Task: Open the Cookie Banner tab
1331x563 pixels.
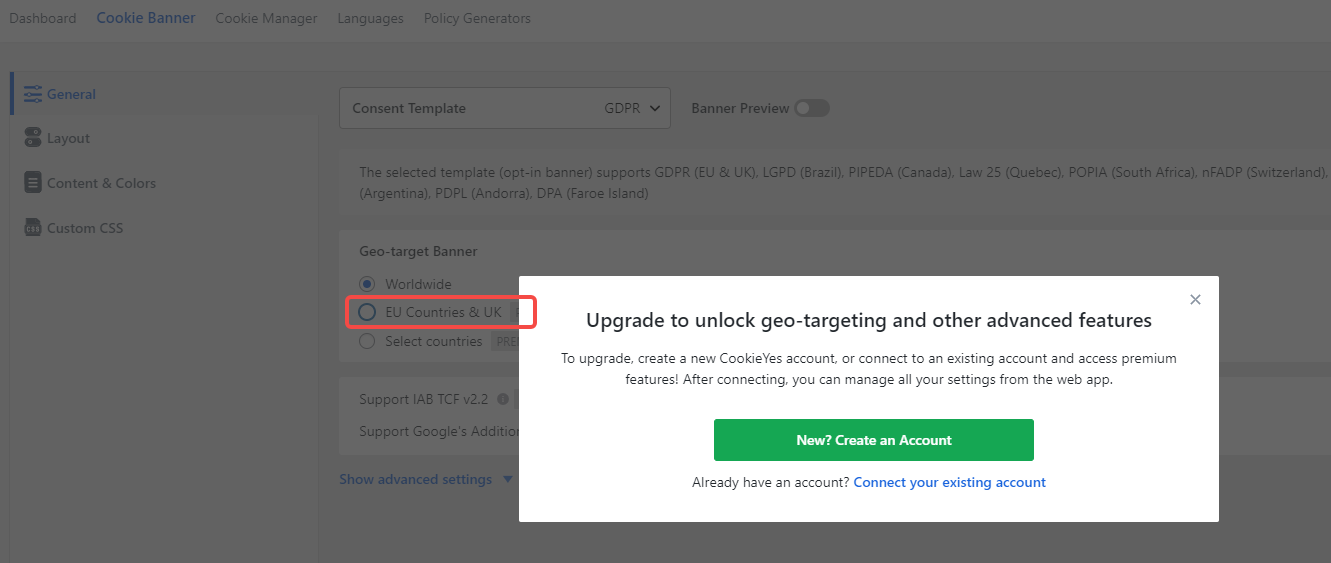Action: 146,18
